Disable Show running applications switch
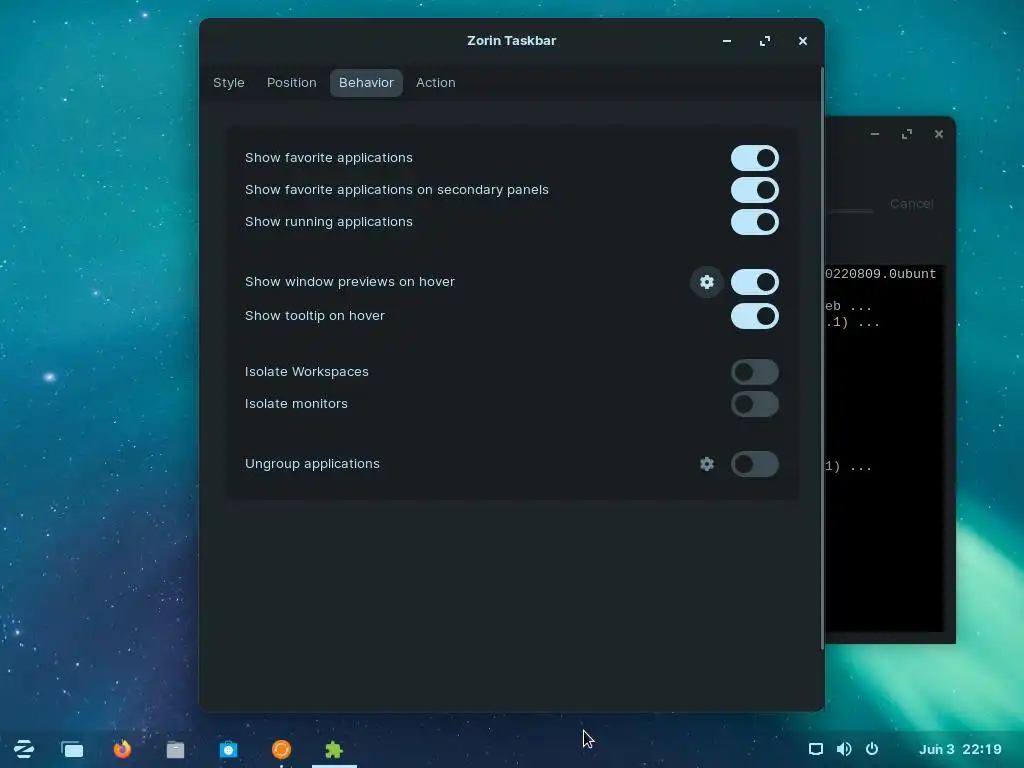1024x768 pixels. (x=754, y=222)
